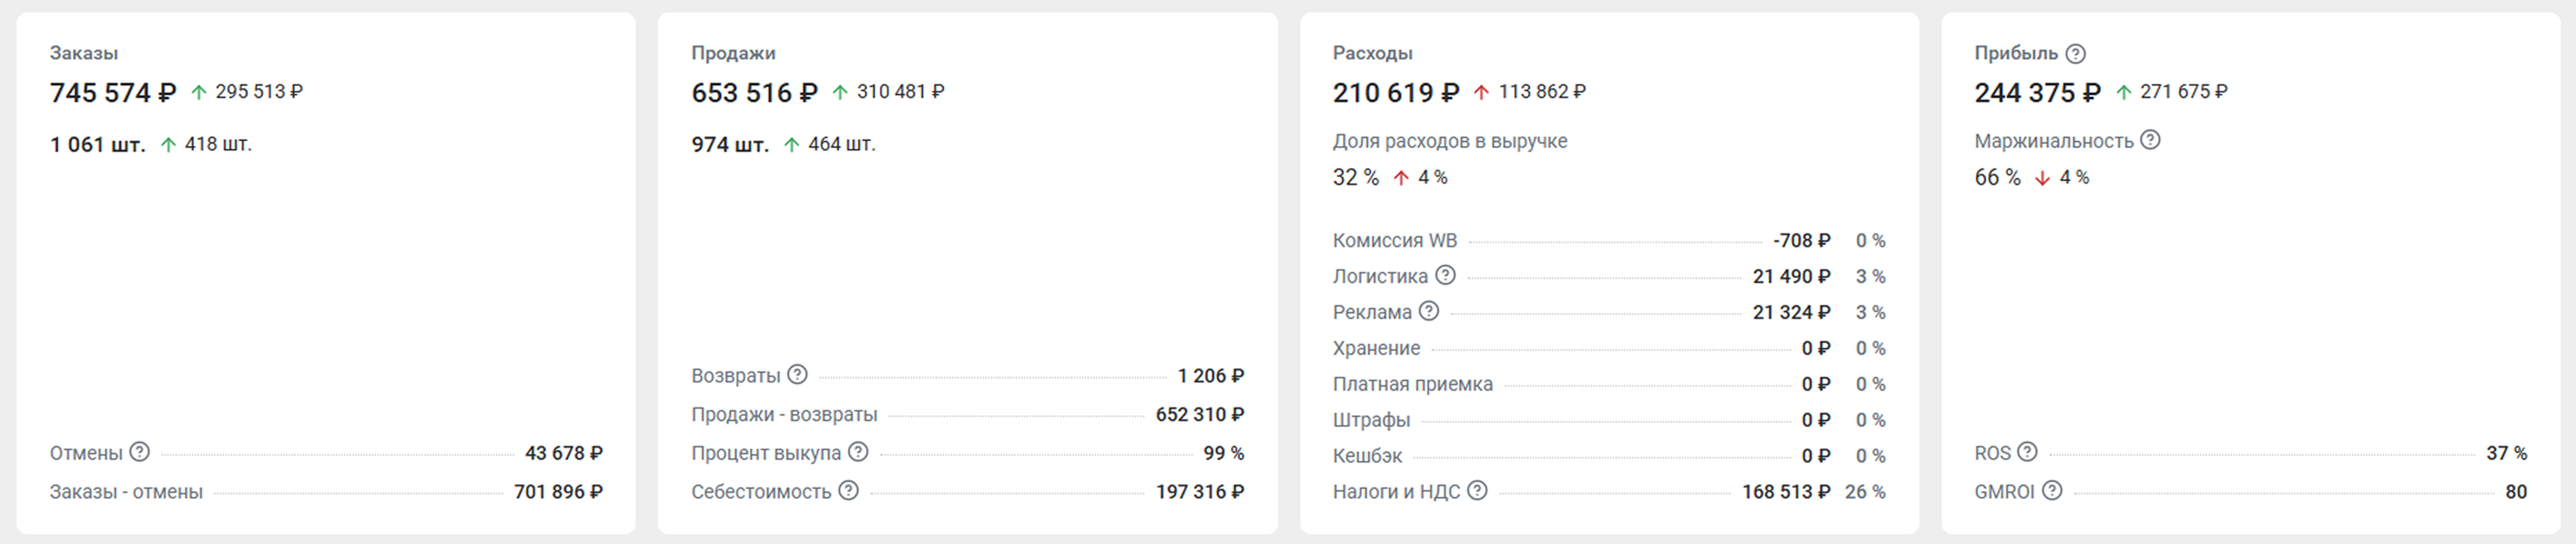
Task: Open the Реклама question mark icon
Action: pos(1429,311)
